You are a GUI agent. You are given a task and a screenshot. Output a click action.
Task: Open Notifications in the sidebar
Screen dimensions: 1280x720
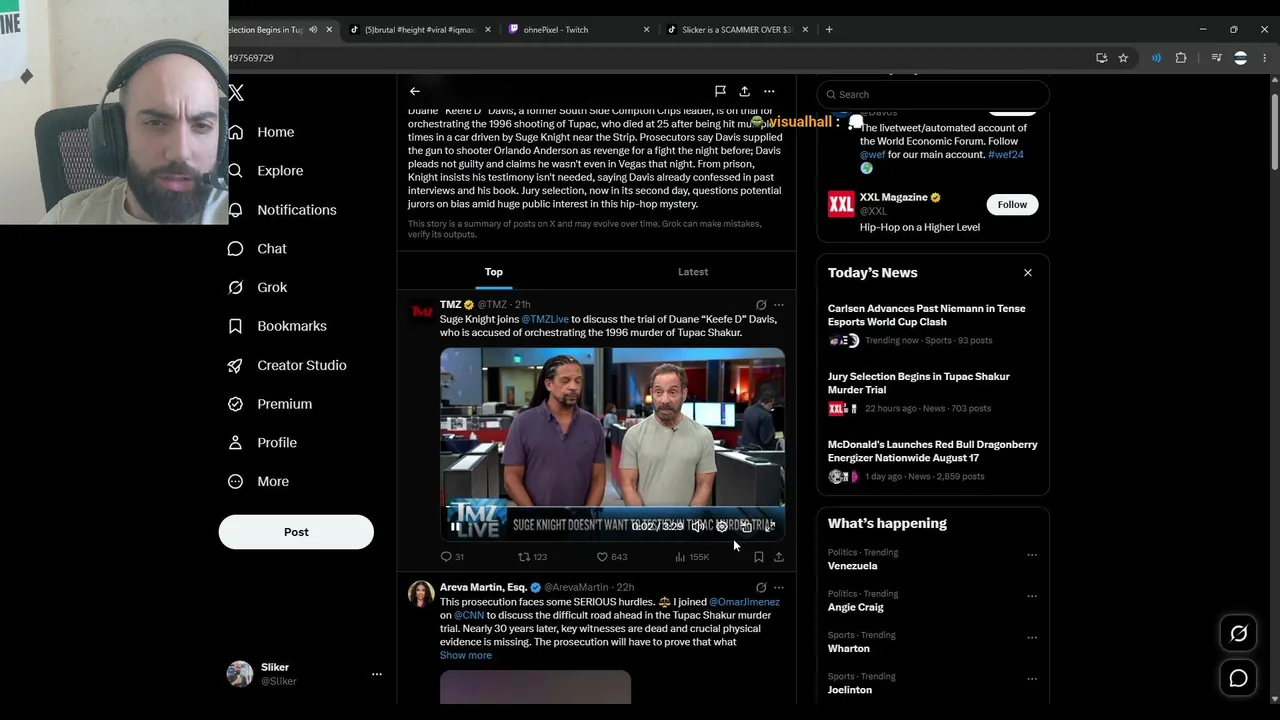[282, 210]
